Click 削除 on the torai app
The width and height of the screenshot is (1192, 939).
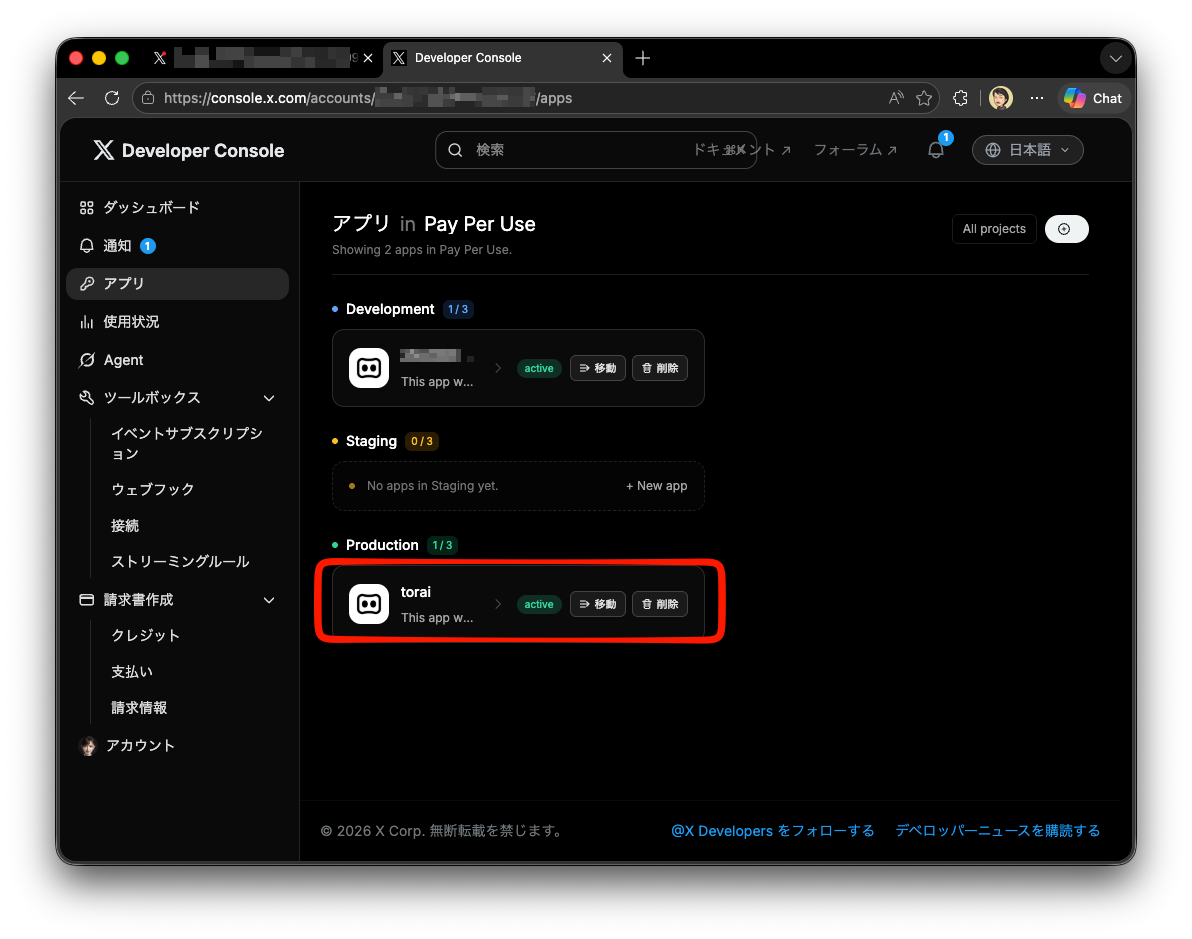(660, 604)
